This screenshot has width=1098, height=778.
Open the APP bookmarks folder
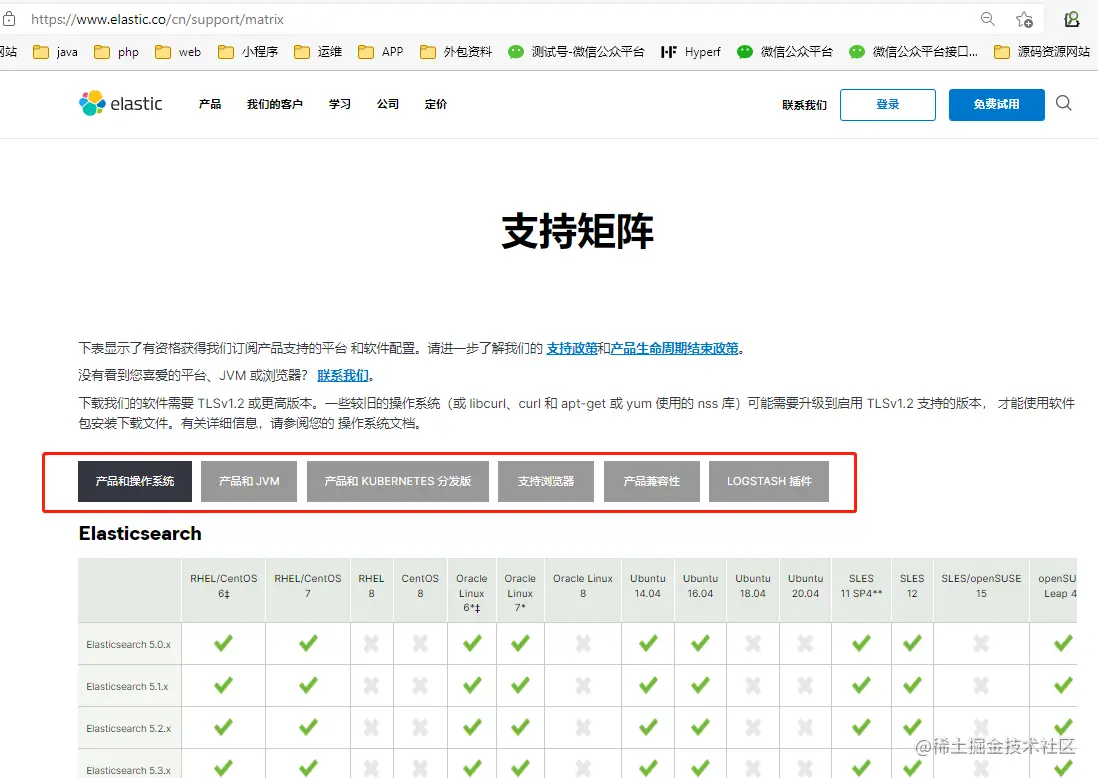(380, 52)
